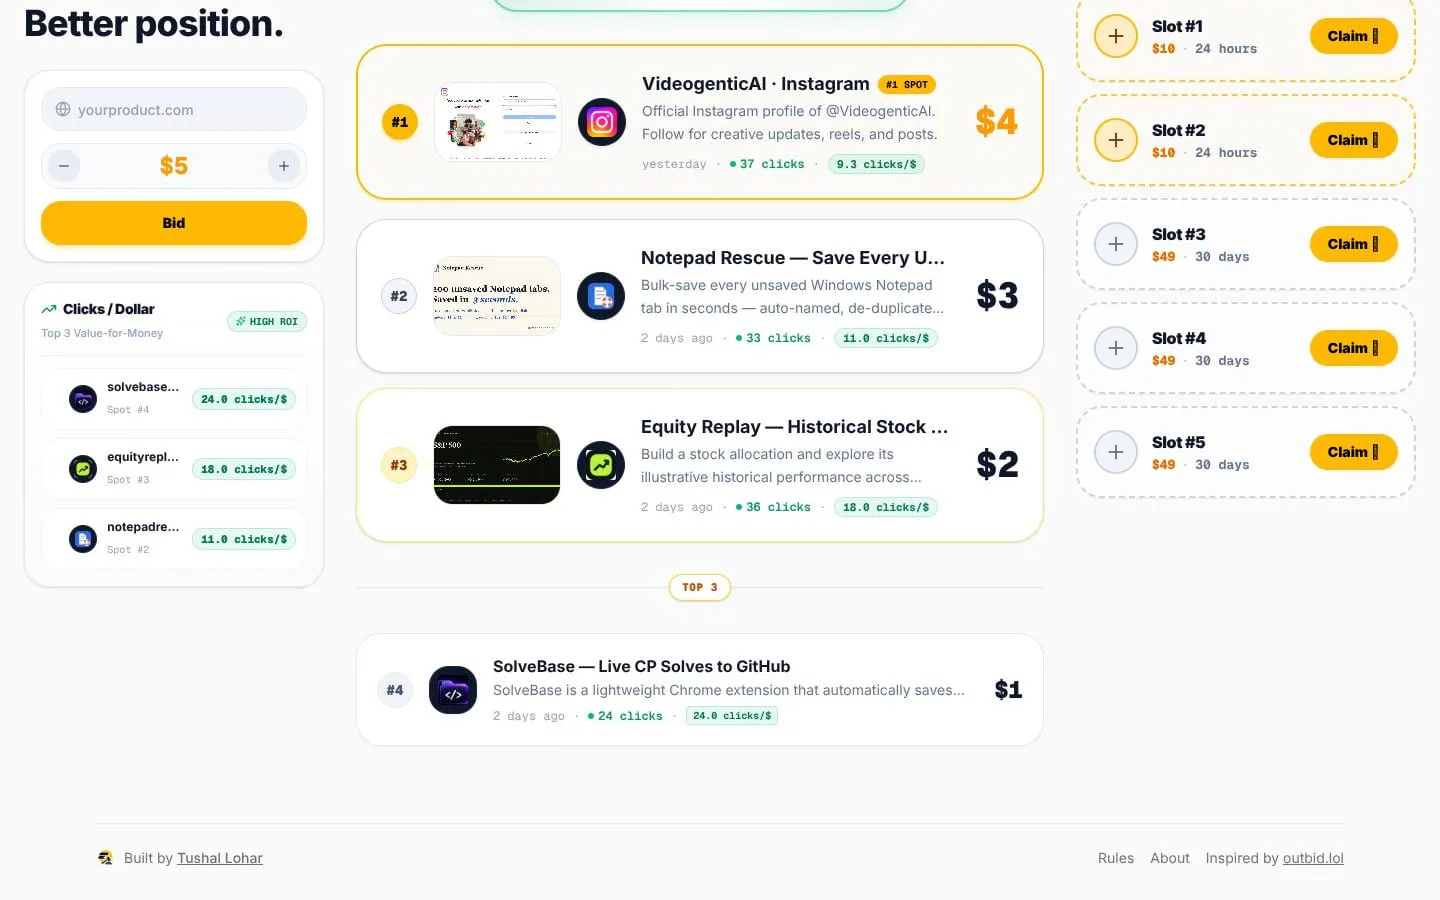1440x900 pixels.
Task: Open the outbid.lol link
Action: (x=1313, y=858)
